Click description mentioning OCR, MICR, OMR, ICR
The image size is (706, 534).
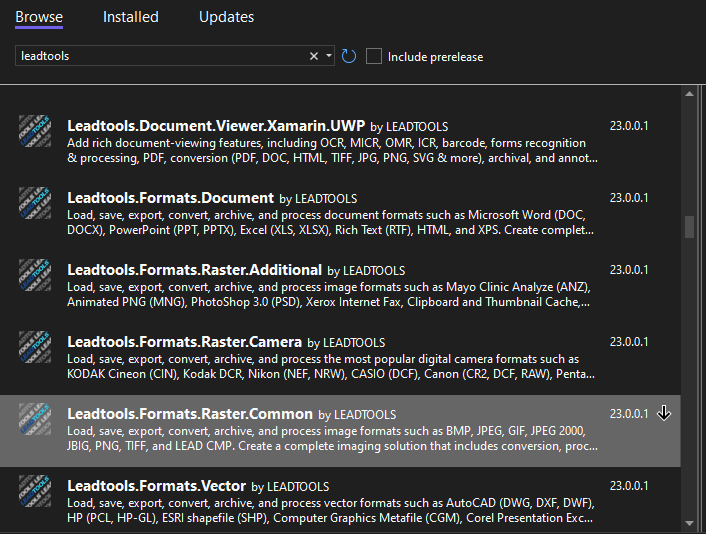pyautogui.click(x=332, y=150)
